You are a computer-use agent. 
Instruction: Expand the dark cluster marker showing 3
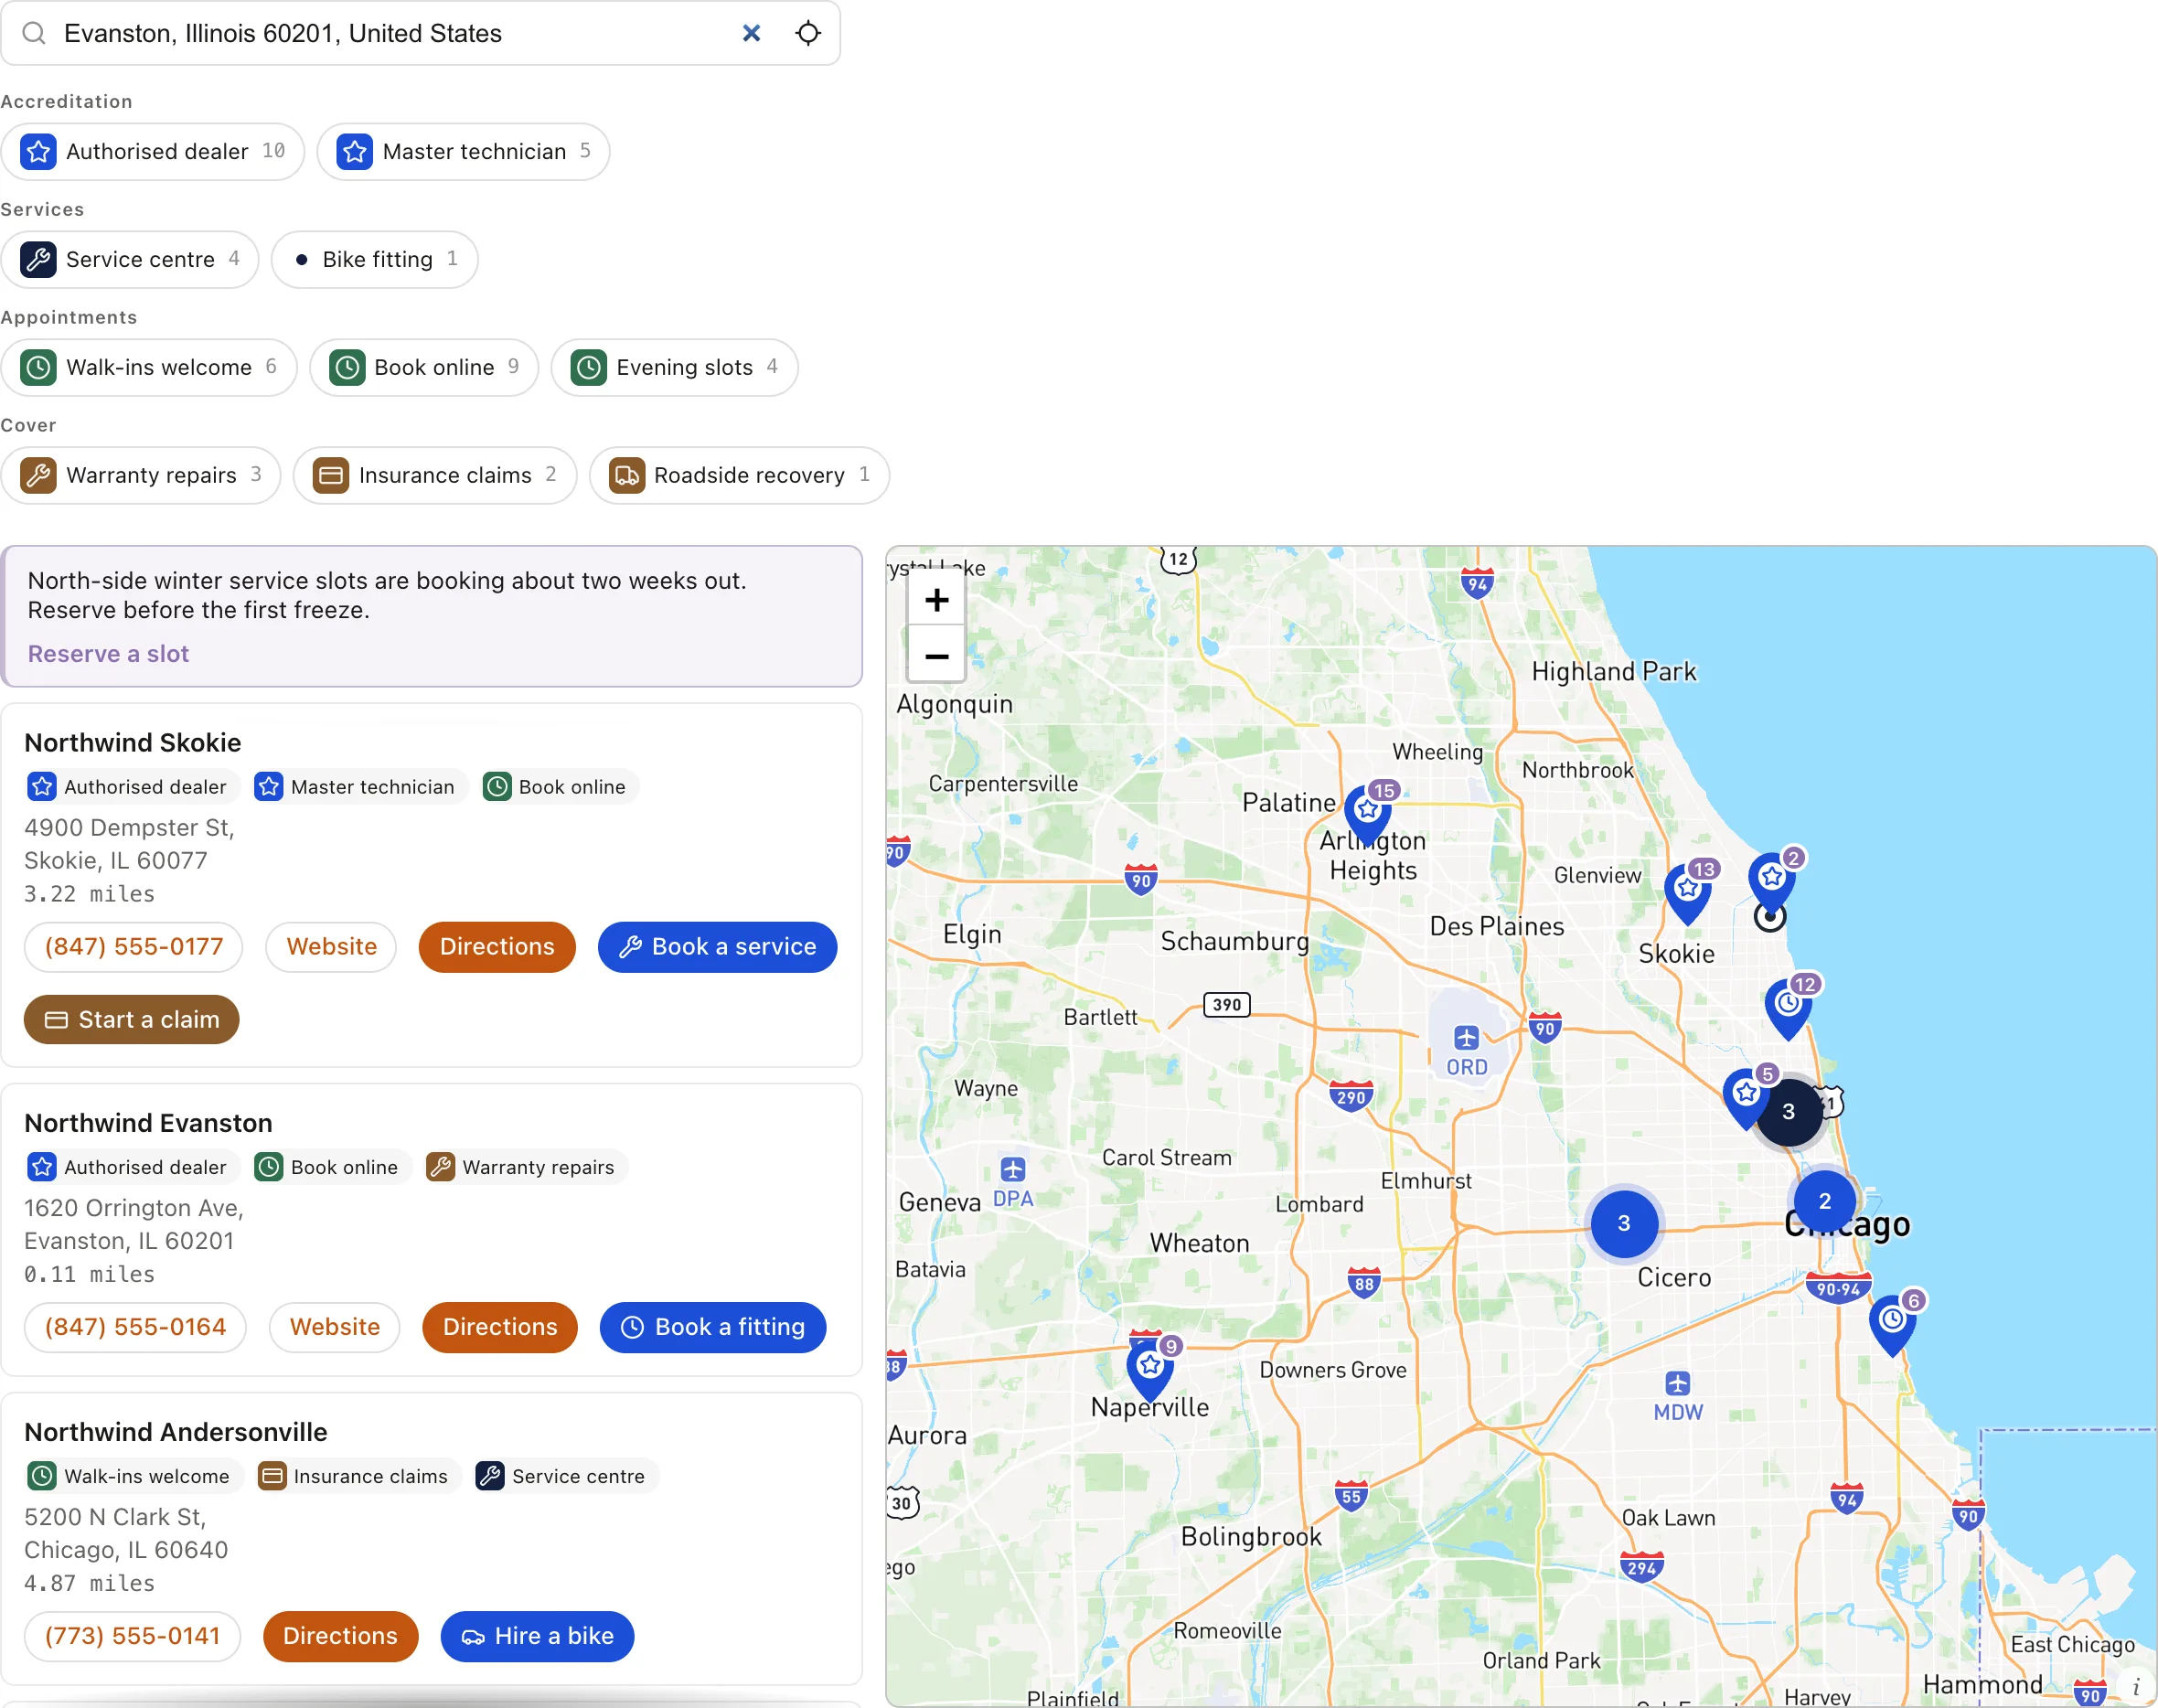click(1789, 1112)
